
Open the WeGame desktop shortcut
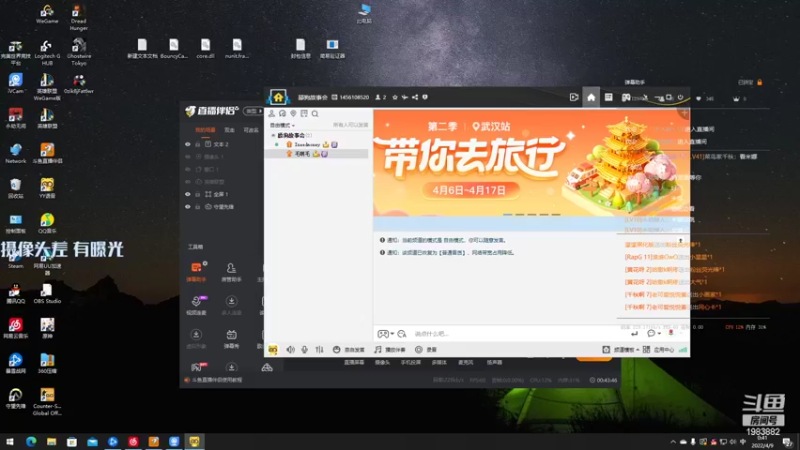pos(47,14)
